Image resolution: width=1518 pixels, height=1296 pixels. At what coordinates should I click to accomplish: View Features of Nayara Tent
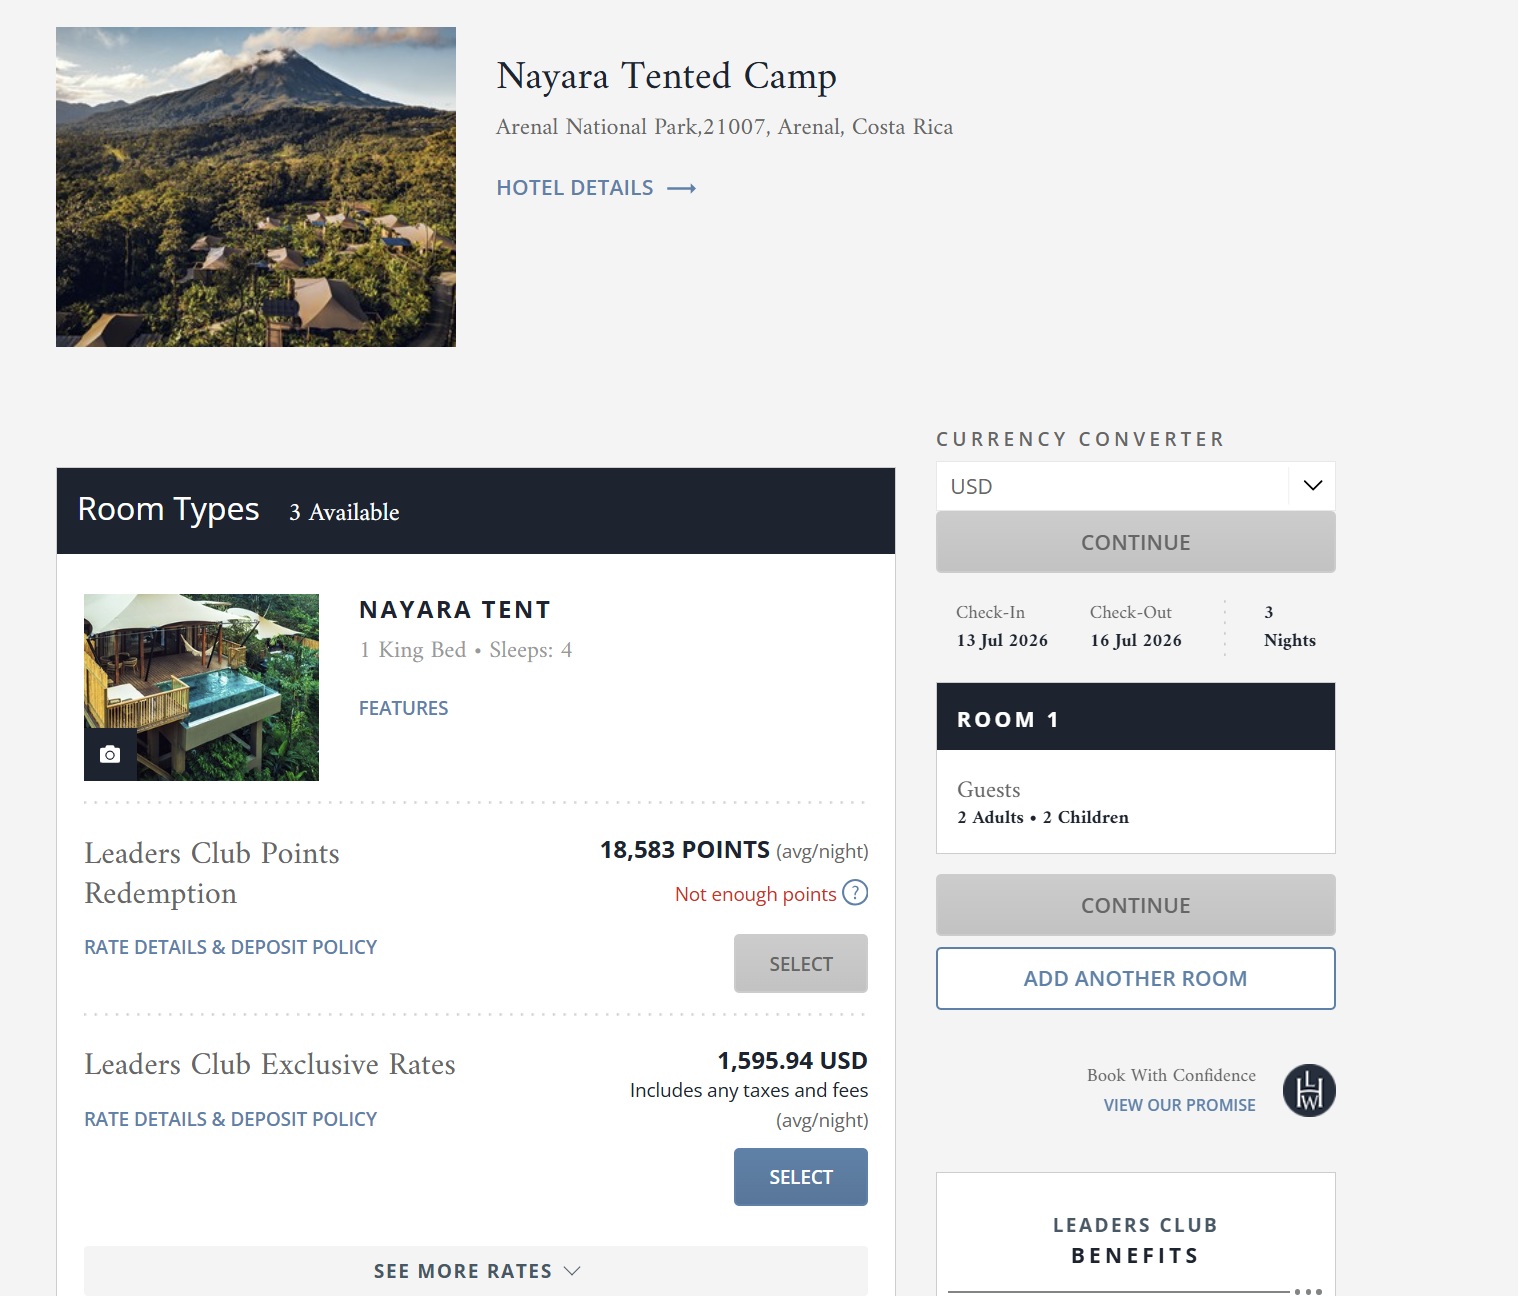[x=403, y=708]
